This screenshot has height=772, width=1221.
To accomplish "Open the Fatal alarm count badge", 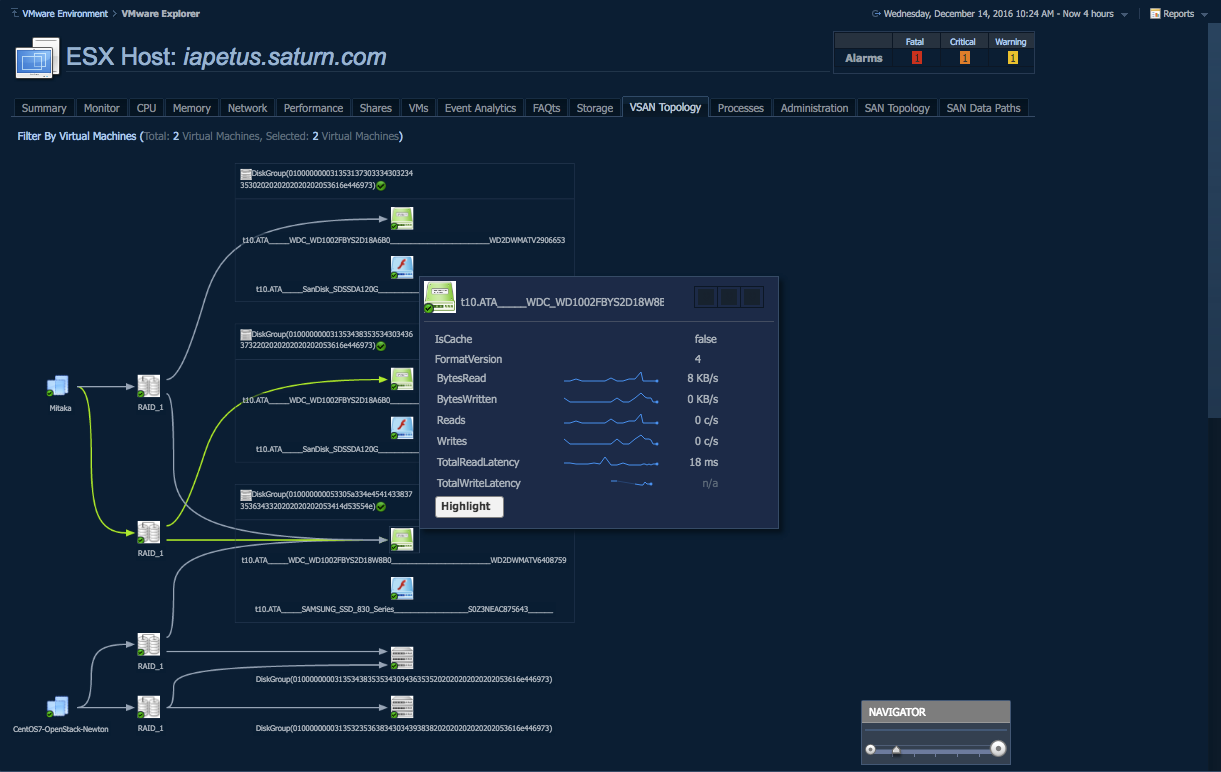I will tap(916, 58).
